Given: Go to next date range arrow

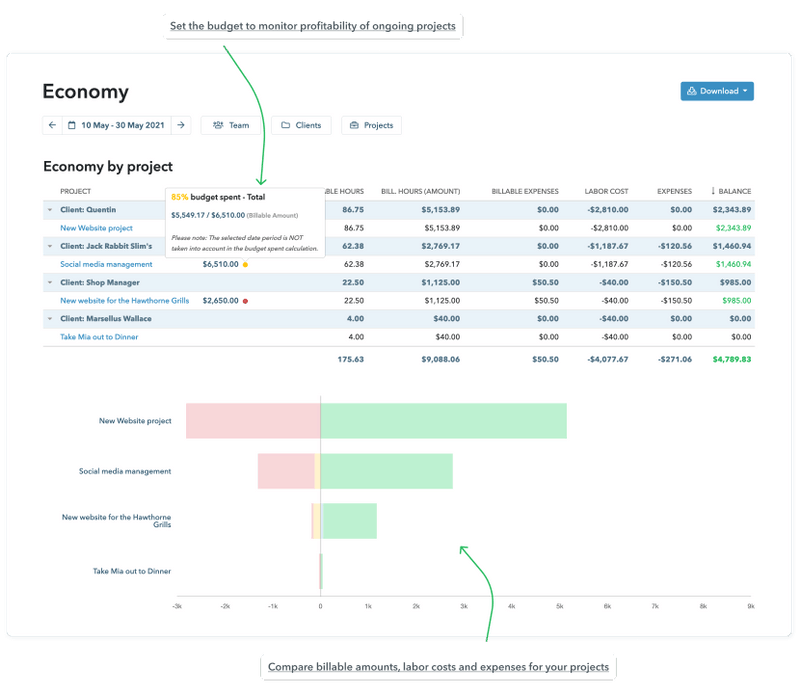Looking at the screenshot, I should click(181, 125).
